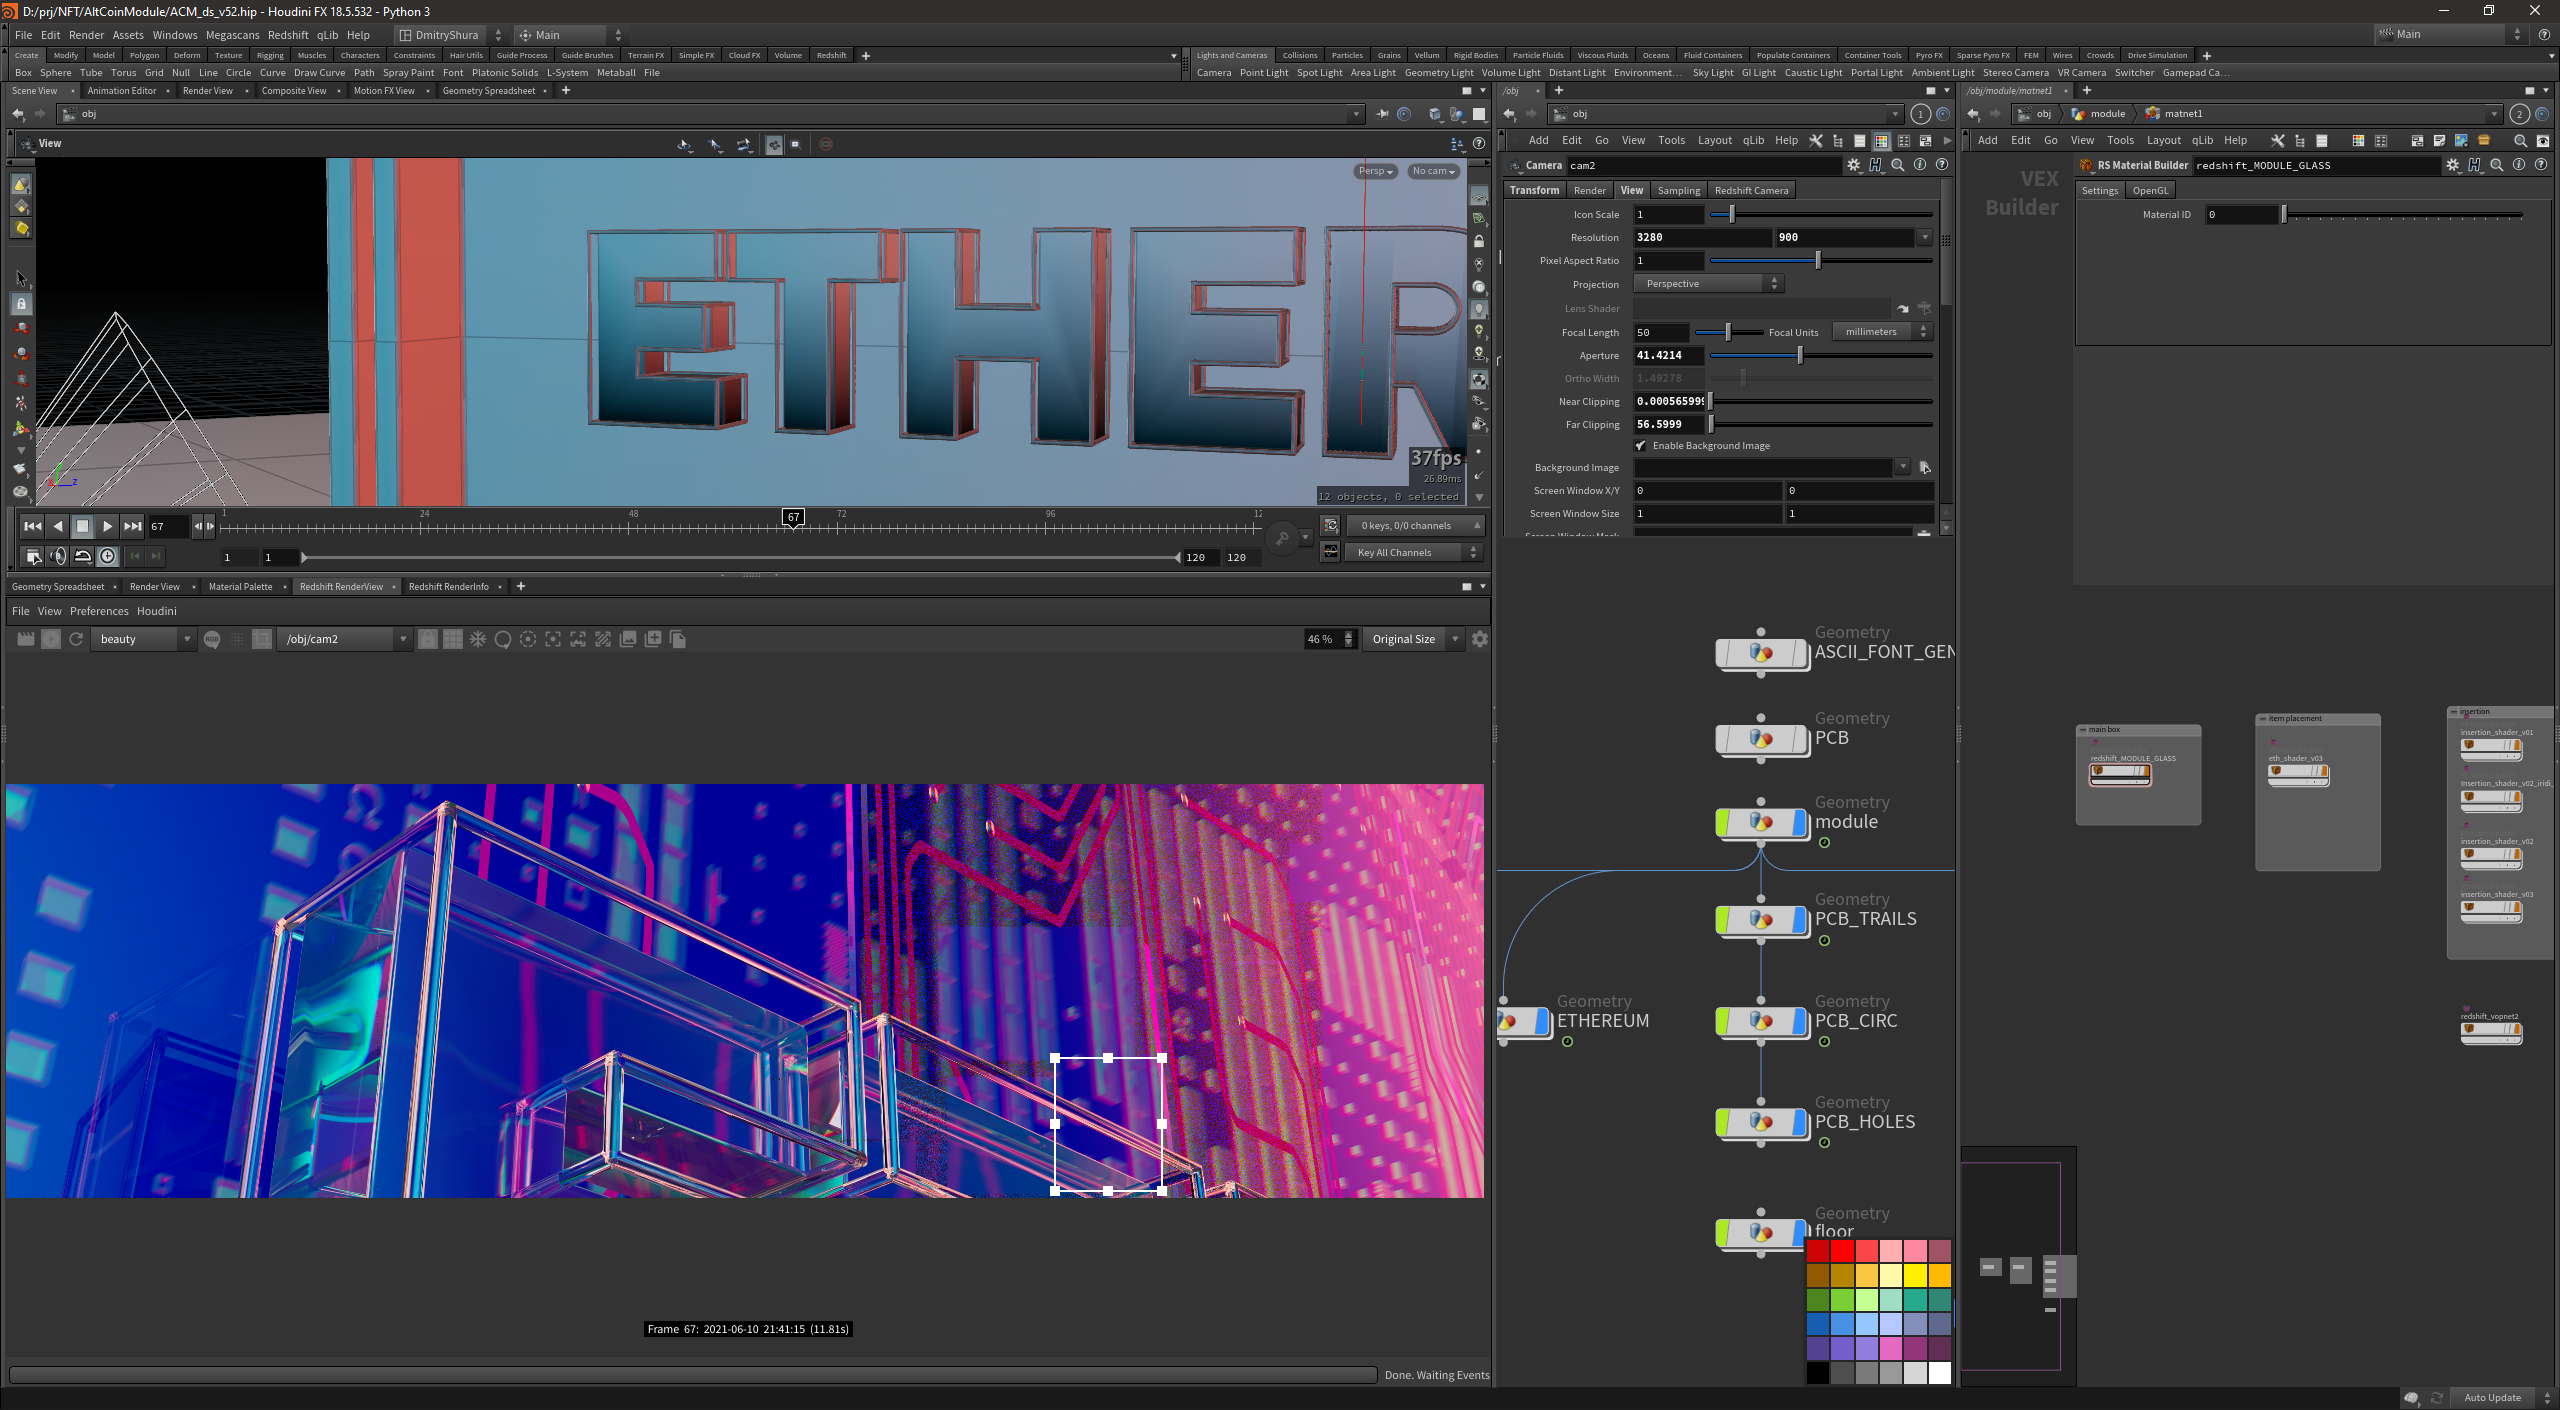Open the millimeters Focal Units dropdown
Viewport: 2560px width, 1410px height.
(1881, 332)
